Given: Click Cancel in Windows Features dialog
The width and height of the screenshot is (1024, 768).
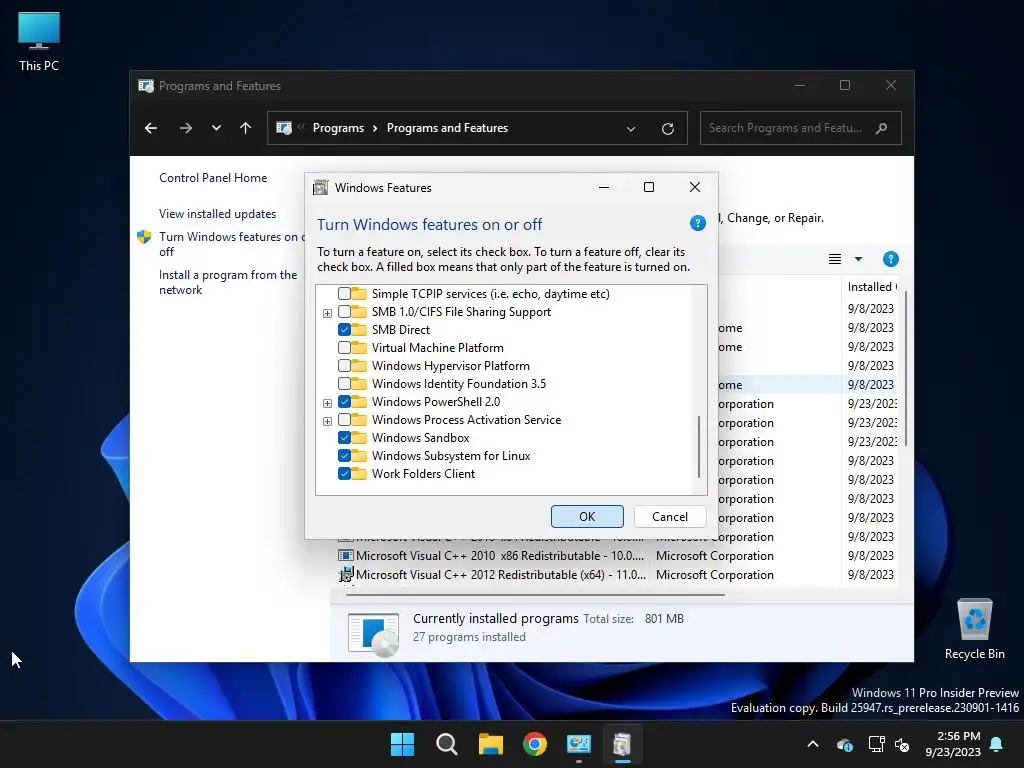Looking at the screenshot, I should point(669,517).
